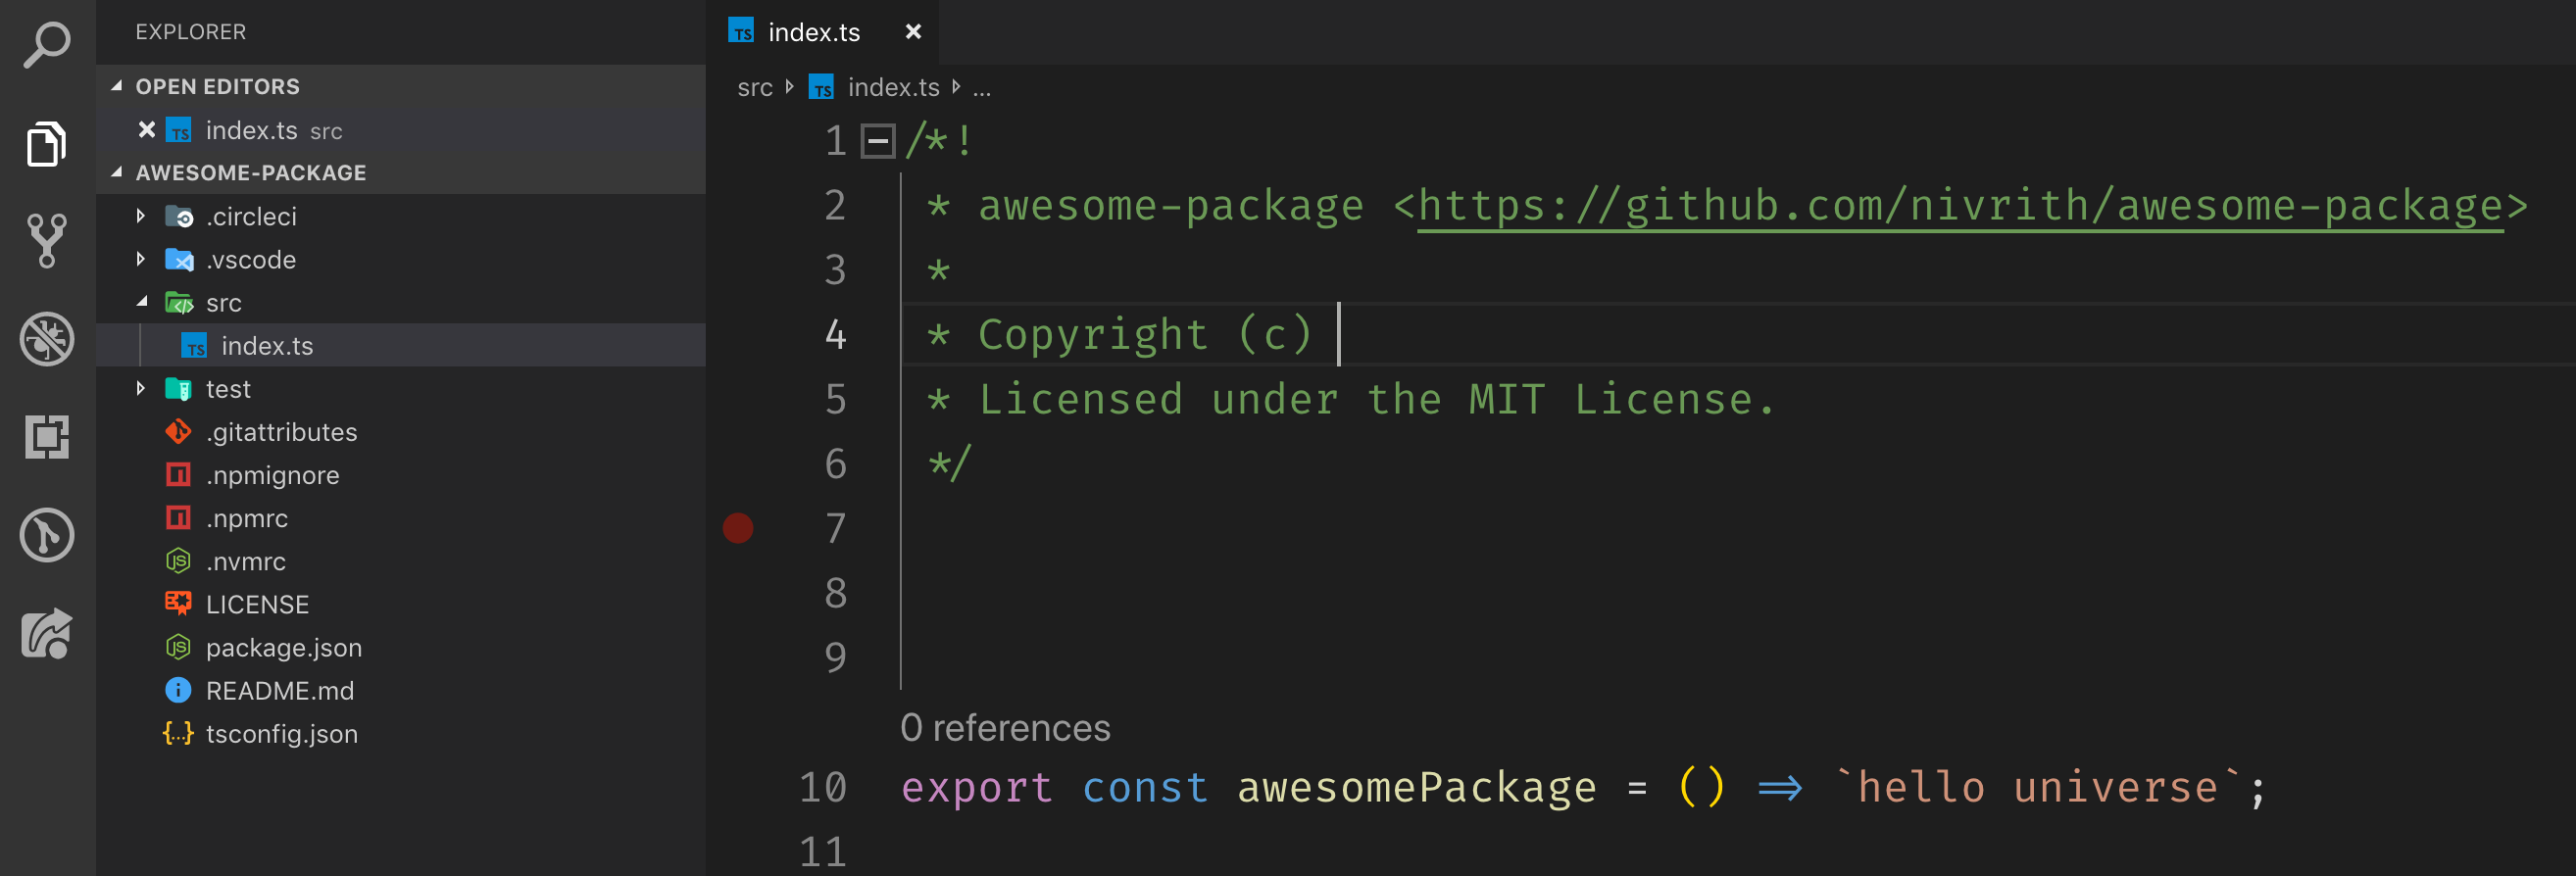Click the const keyword on line 10

tap(1145, 788)
